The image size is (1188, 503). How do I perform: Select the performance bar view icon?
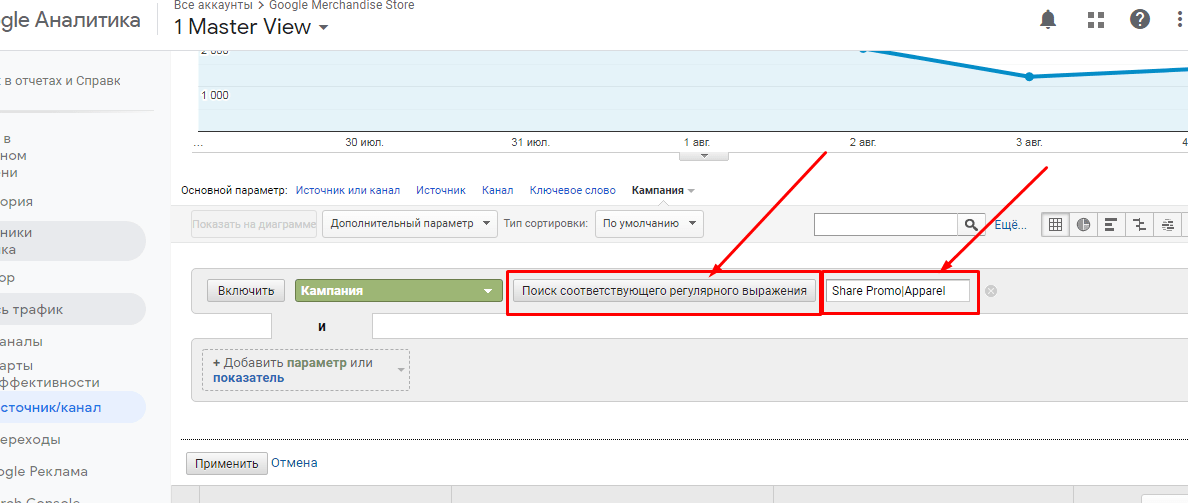(x=1110, y=225)
